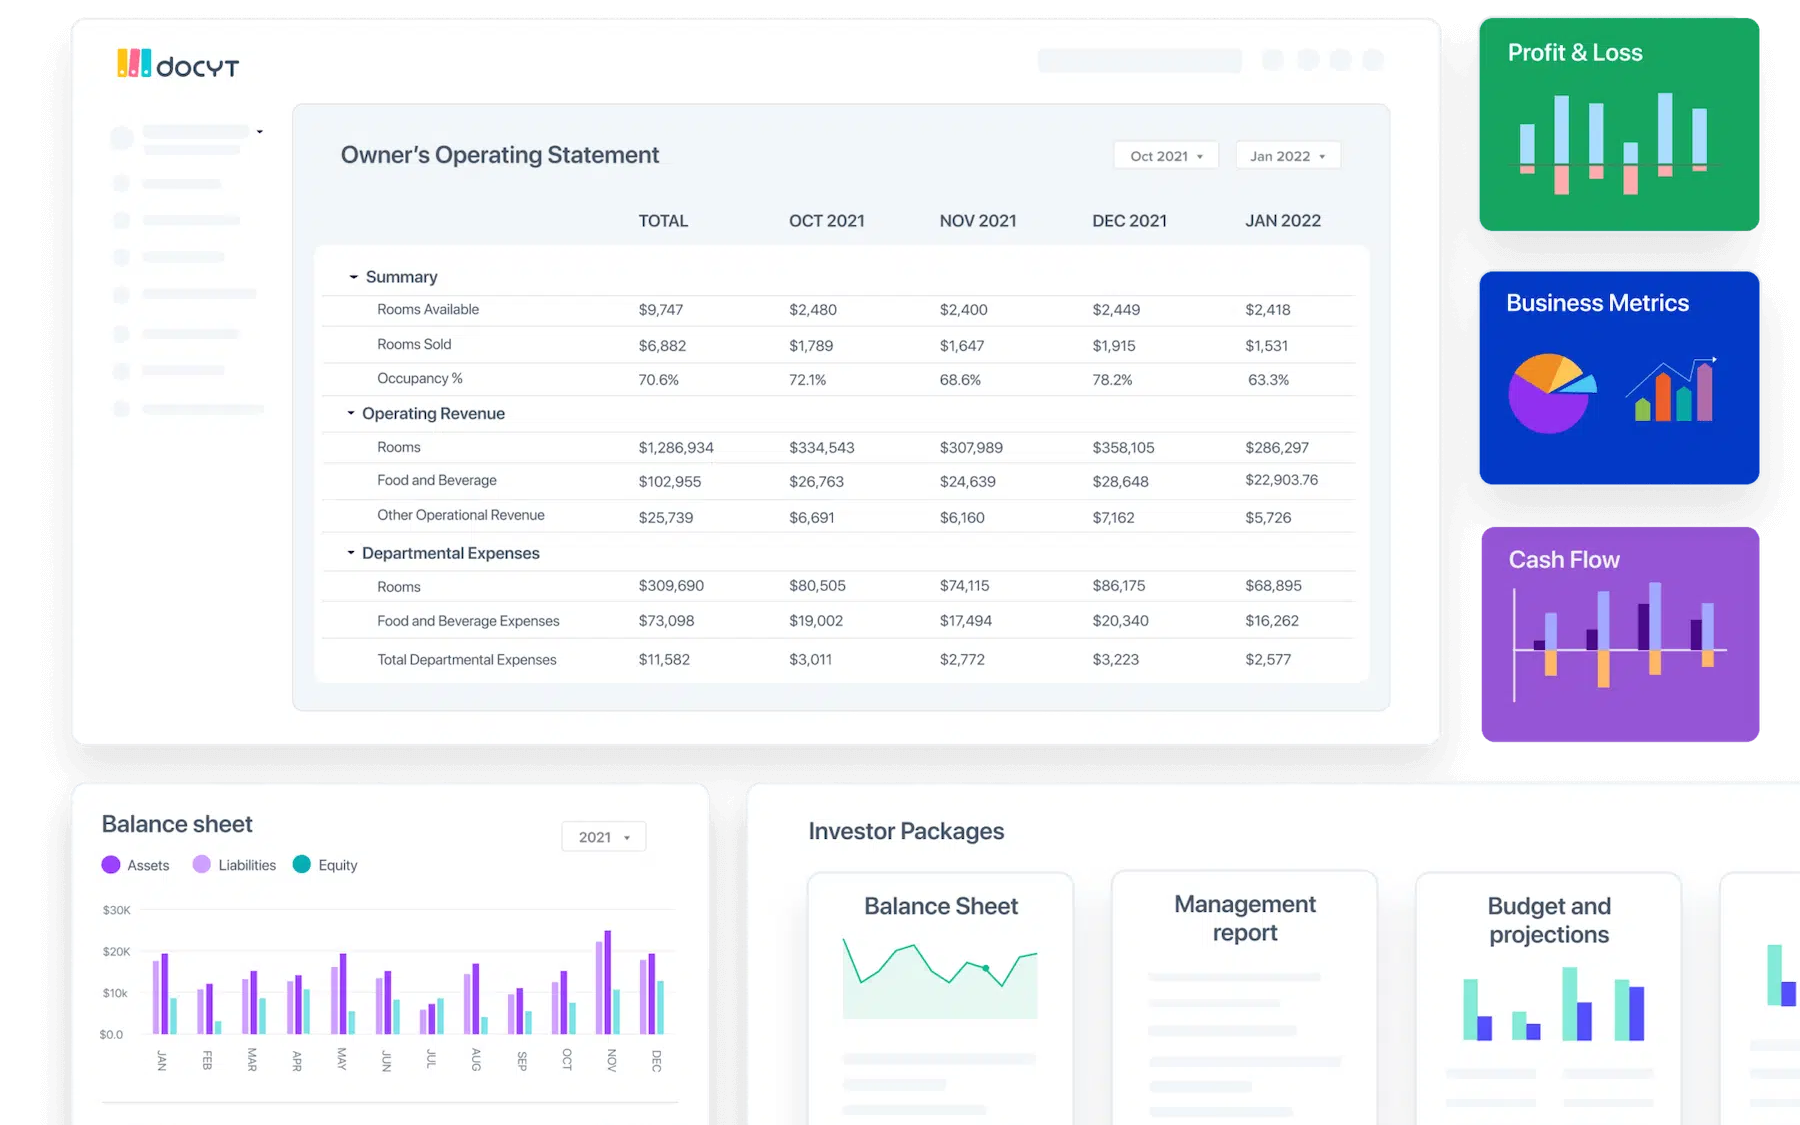Click the Liabilities legend color dot
The height and width of the screenshot is (1125, 1800).
[x=202, y=865]
